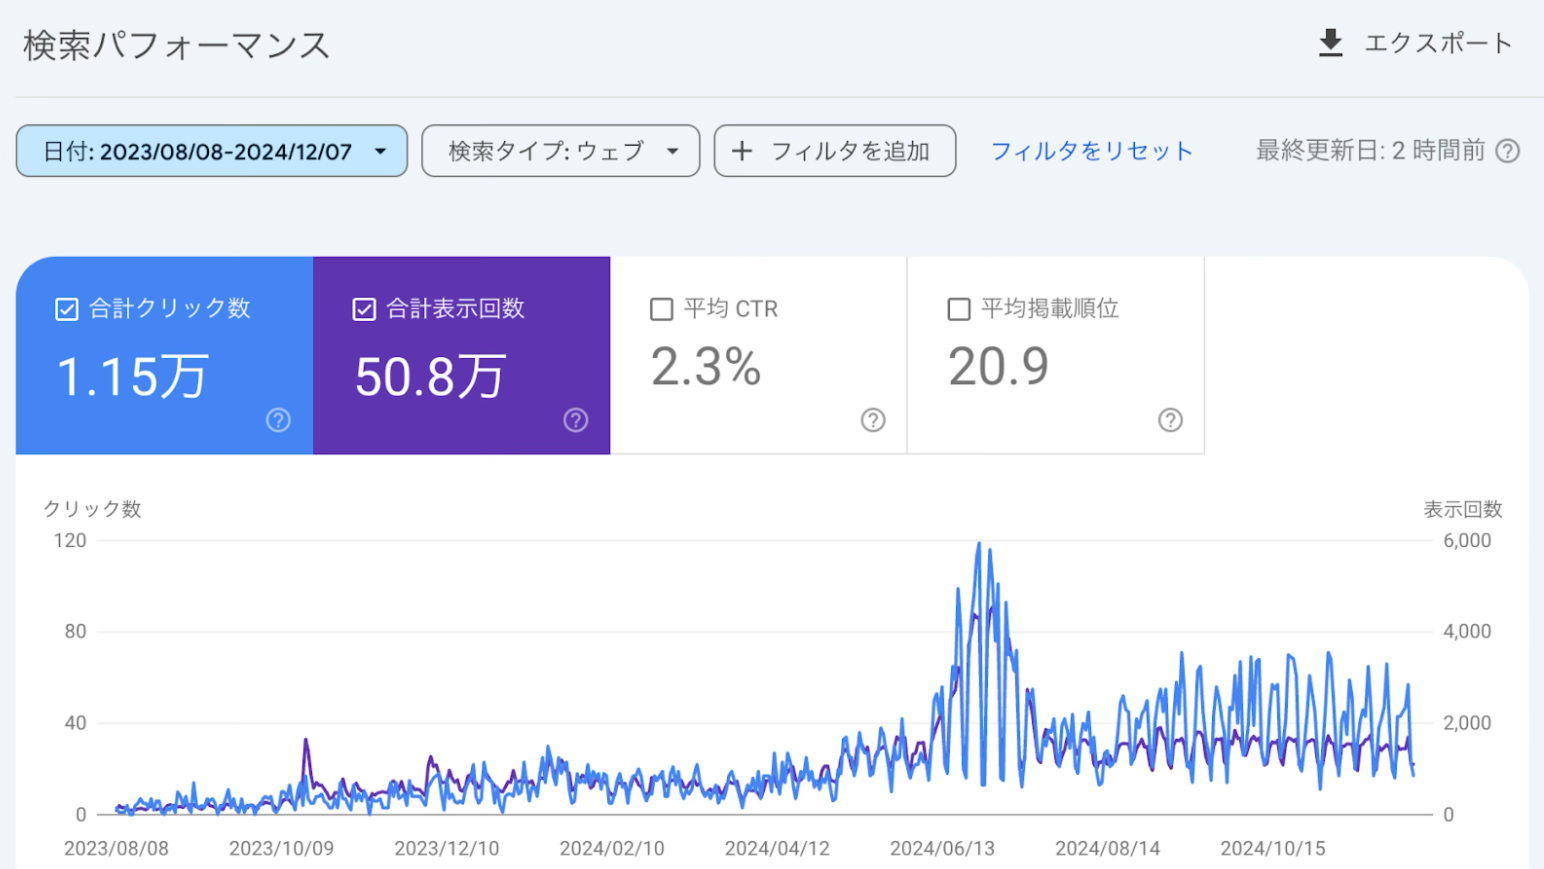Click the 検索パフォーマンス page heading
1544x869 pixels.
click(177, 45)
